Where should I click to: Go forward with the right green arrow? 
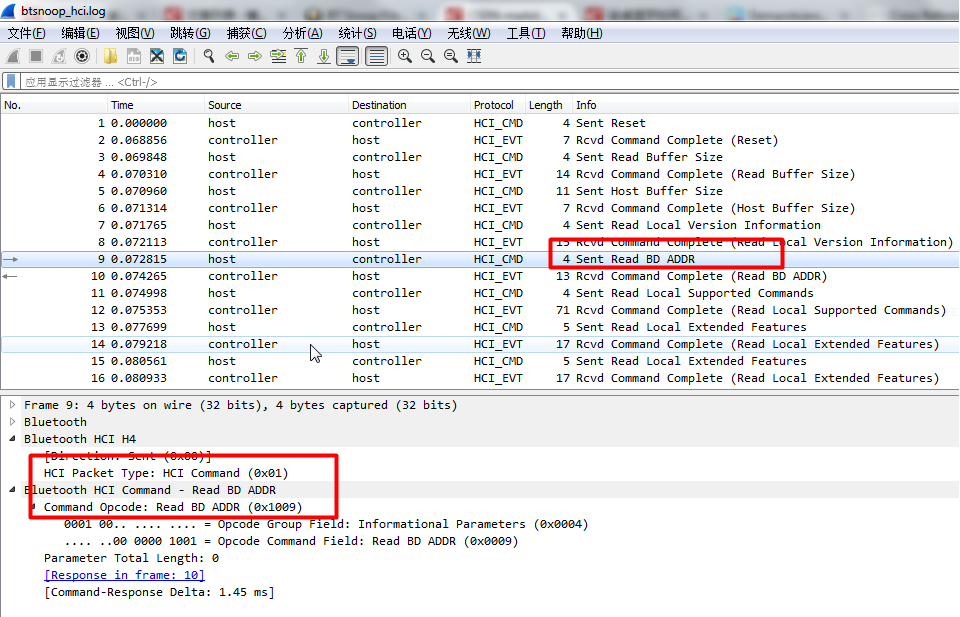click(x=255, y=56)
